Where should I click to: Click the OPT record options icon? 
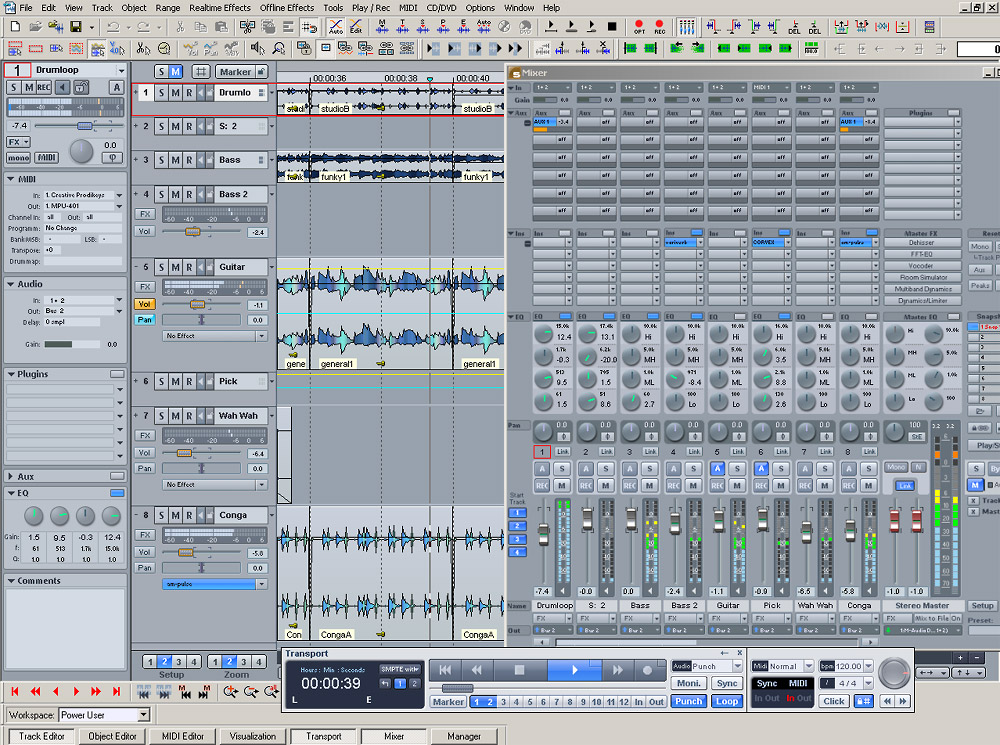(639, 27)
